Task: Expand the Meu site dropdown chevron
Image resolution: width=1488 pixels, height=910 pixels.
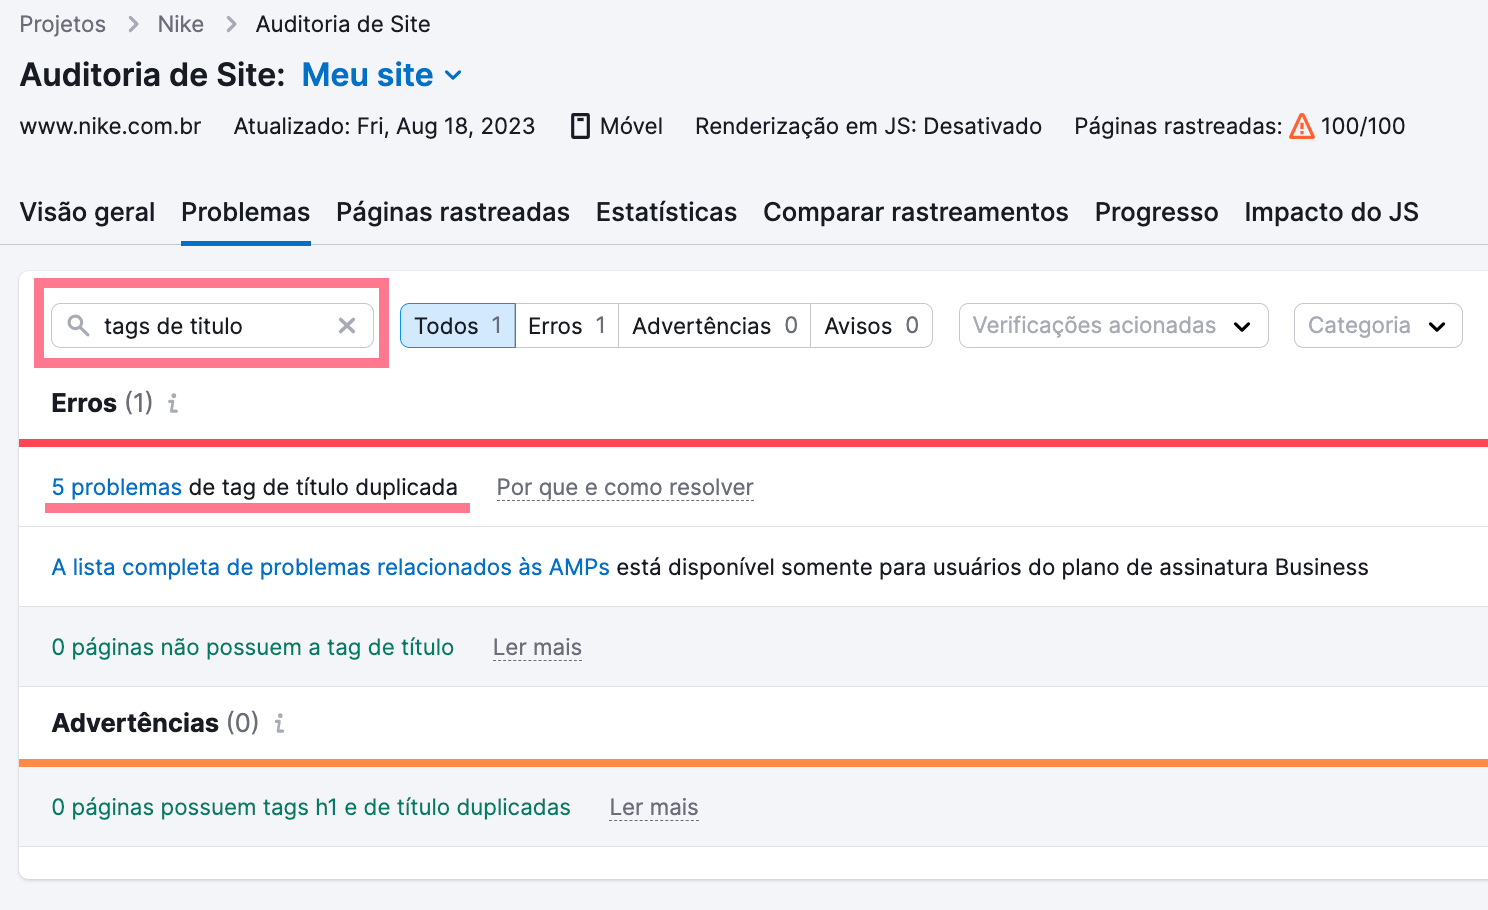Action: point(453,75)
